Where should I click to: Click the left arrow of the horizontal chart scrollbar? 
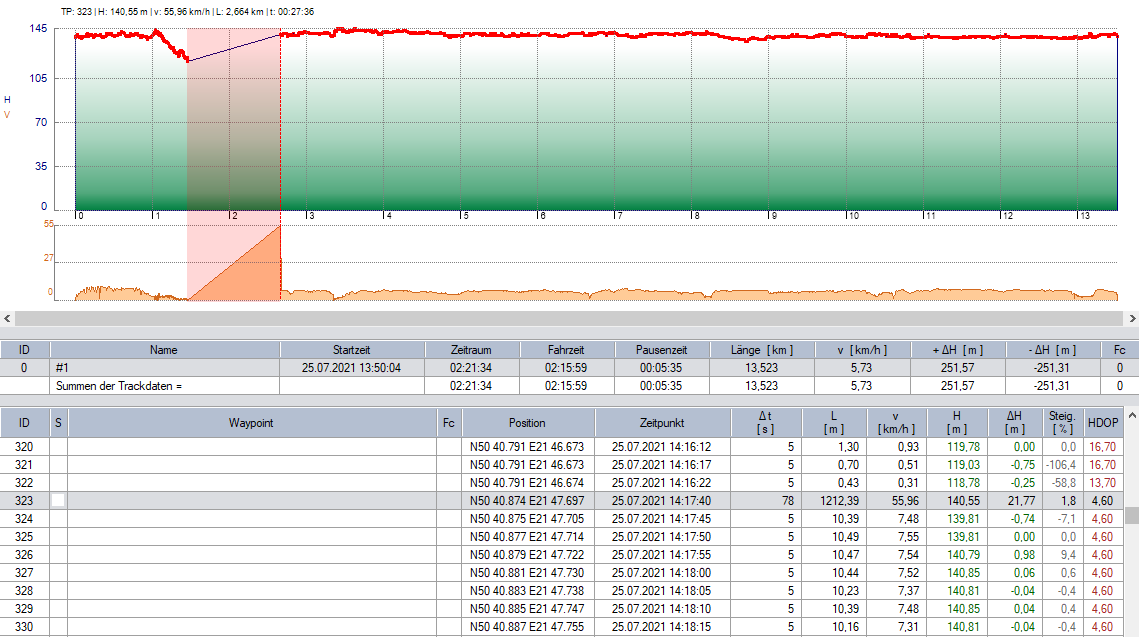pos(8,318)
